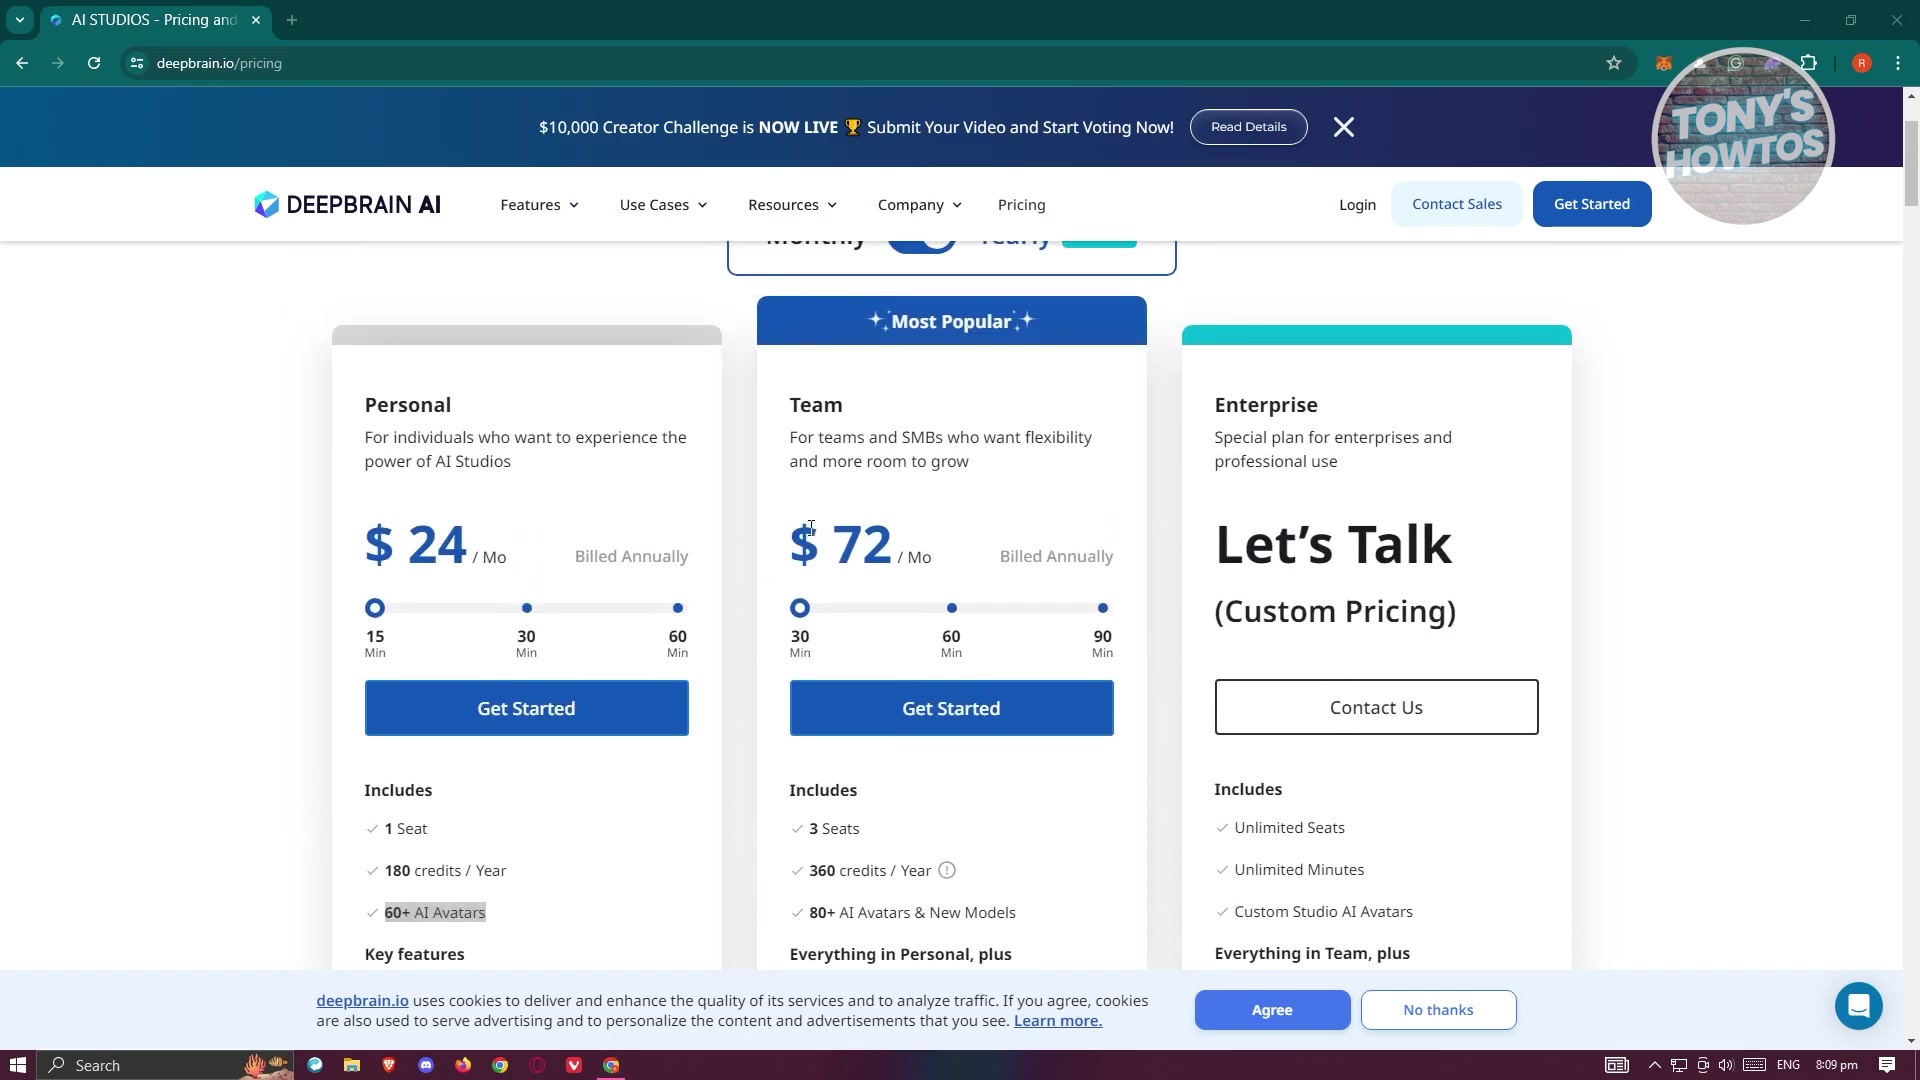The width and height of the screenshot is (1920, 1080).
Task: Open the deepbrain.io link in cookie notice
Action: 362,1001
